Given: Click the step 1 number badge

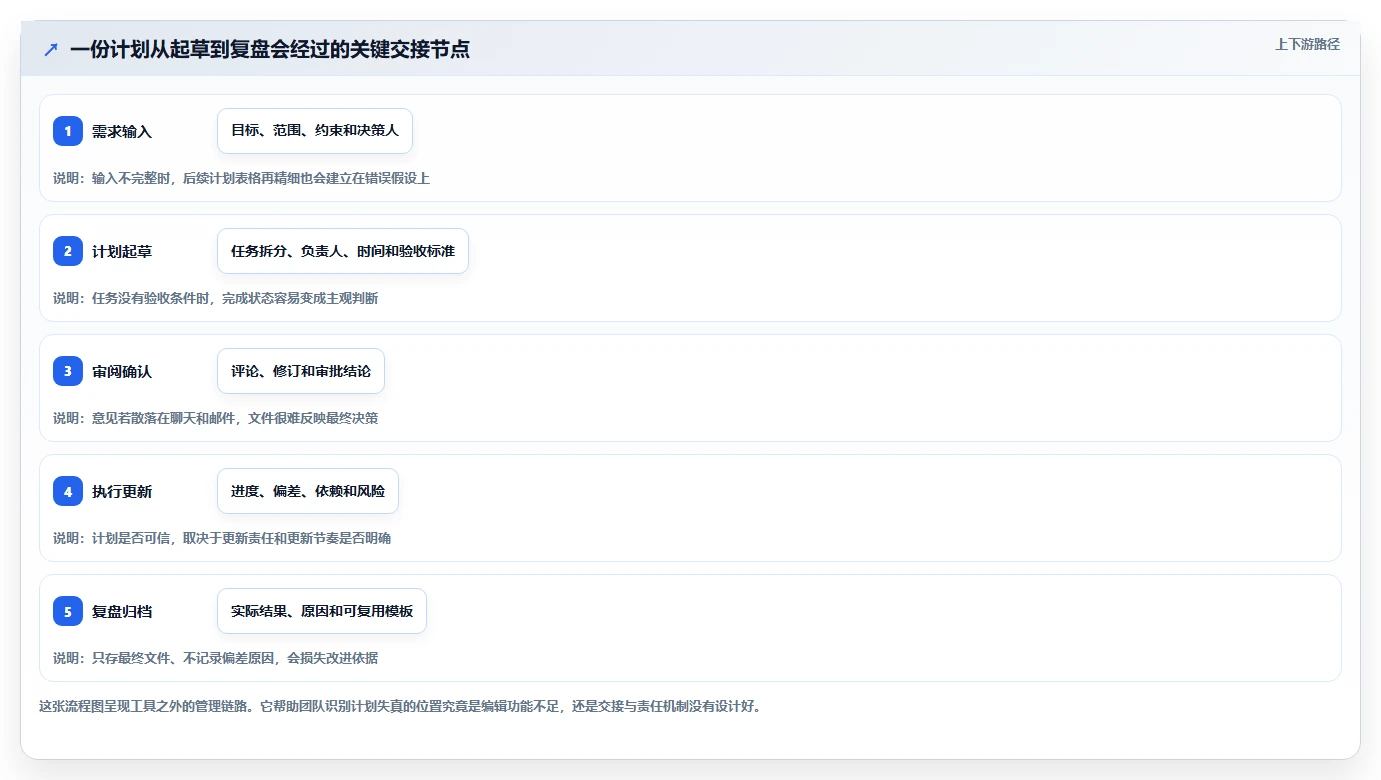Looking at the screenshot, I should 68,131.
